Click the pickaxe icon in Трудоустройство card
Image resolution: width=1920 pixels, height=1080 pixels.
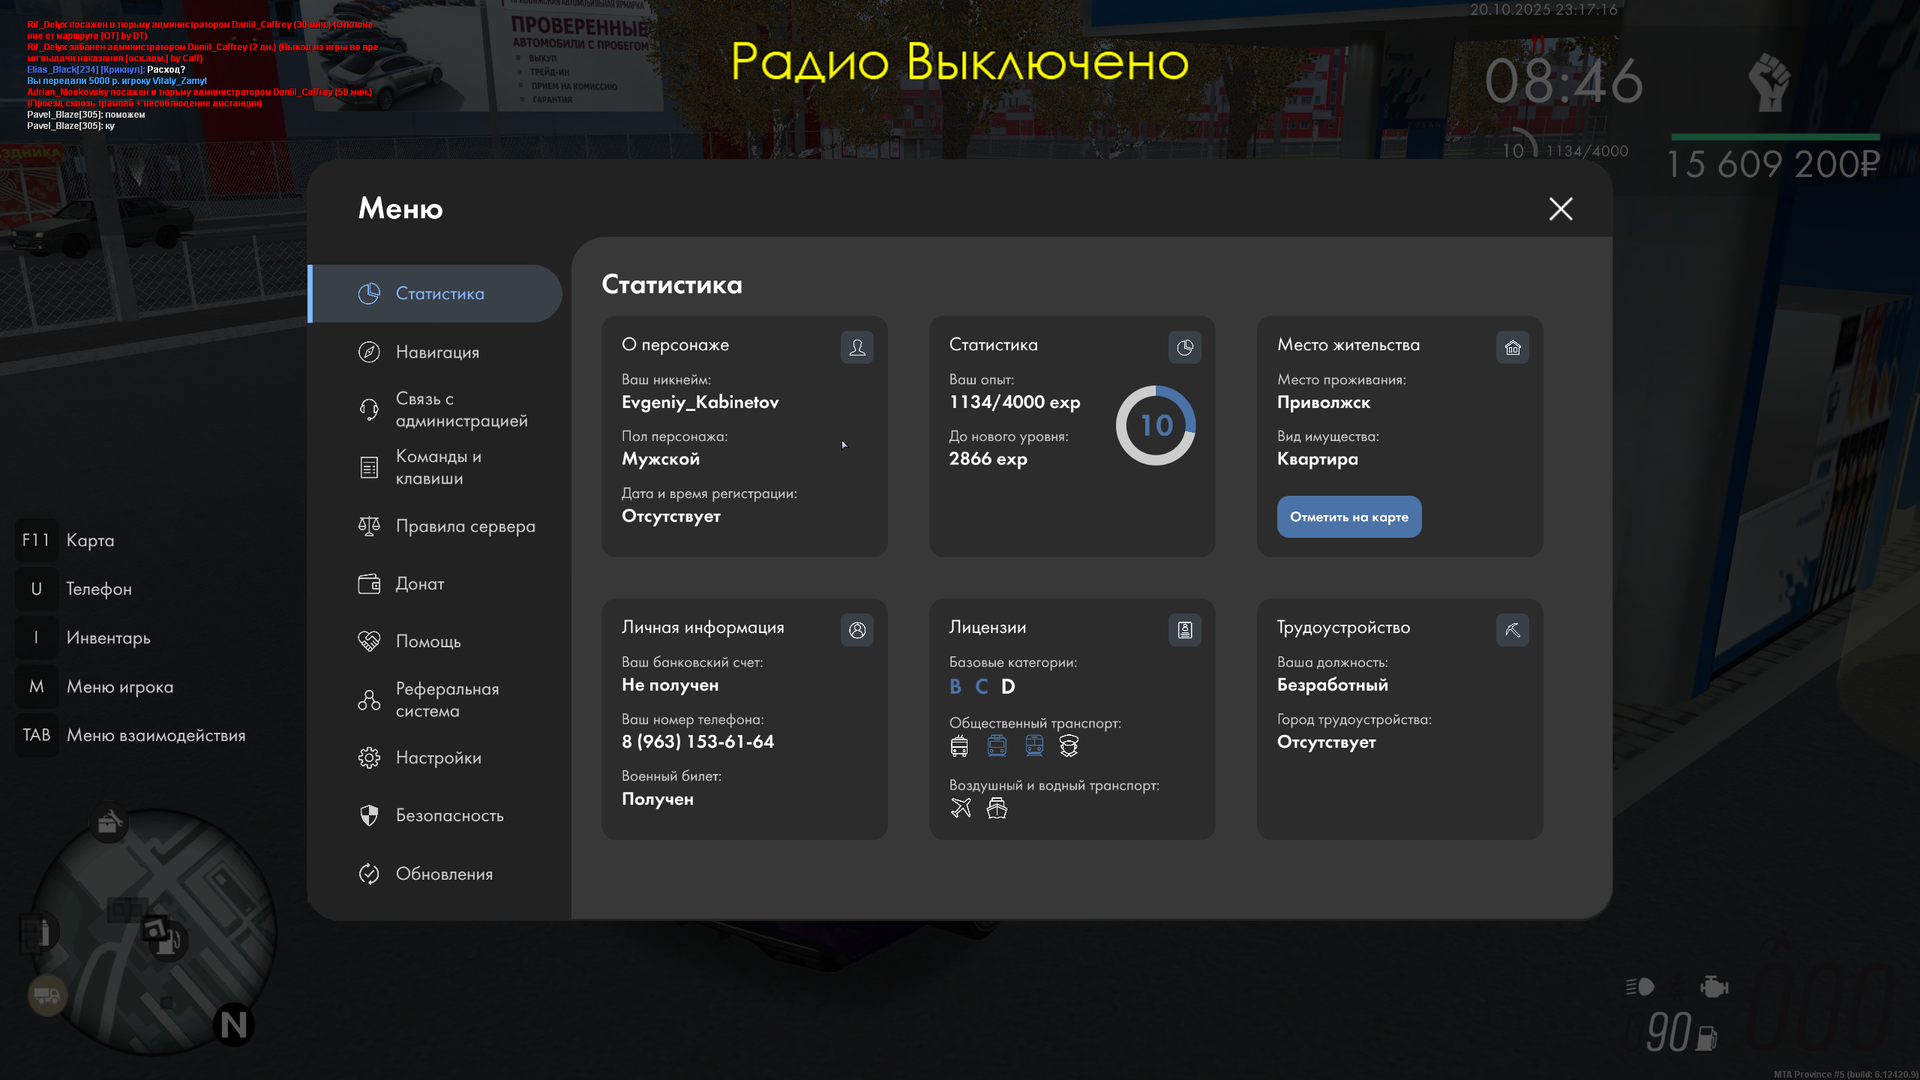(x=1512, y=630)
